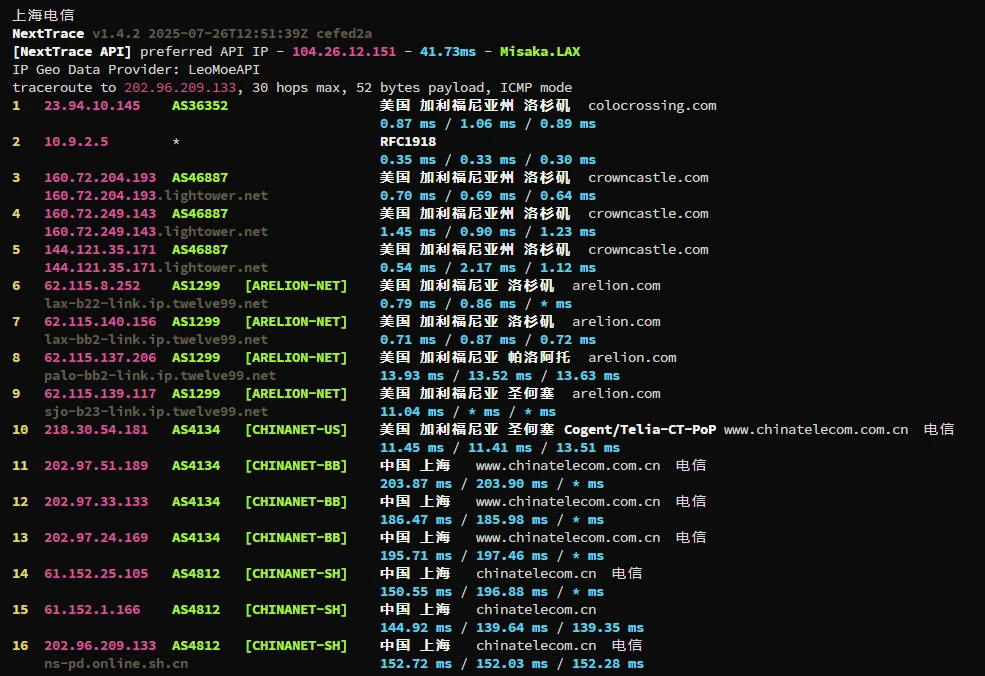Click the IP address 218.30.54.181
Viewport: 985px width, 676px height.
pos(96,429)
